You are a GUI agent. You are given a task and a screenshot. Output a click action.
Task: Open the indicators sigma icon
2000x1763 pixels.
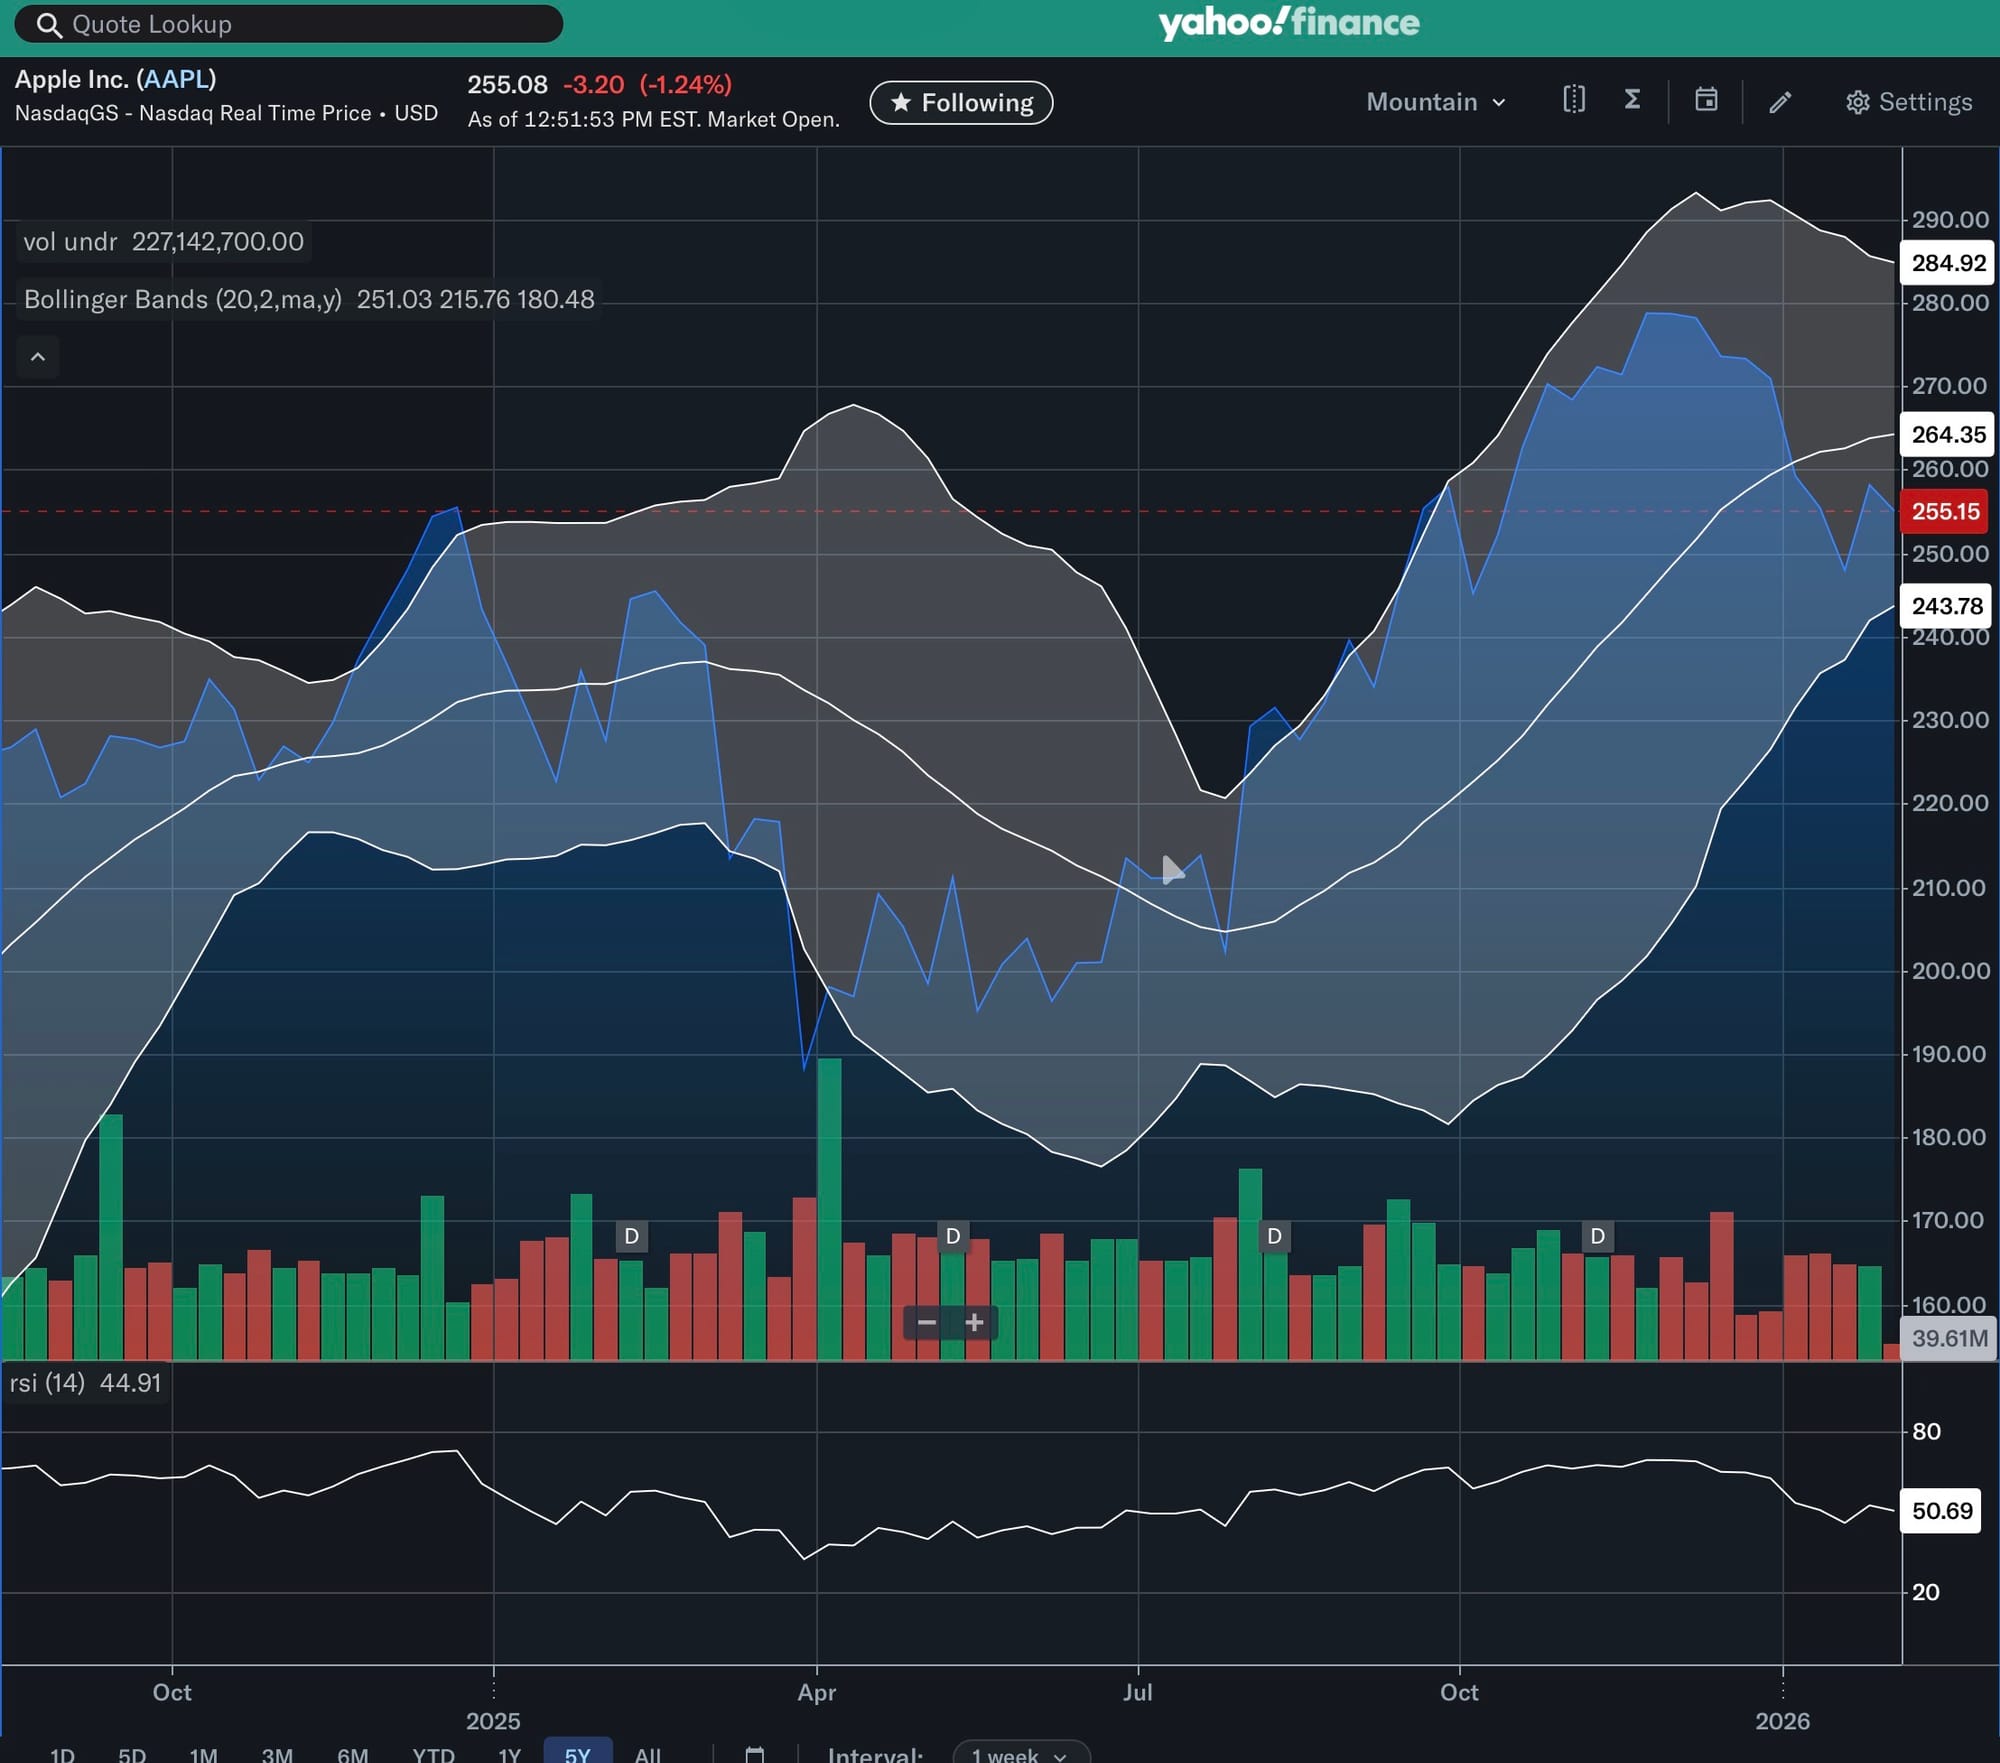pyautogui.click(x=1632, y=101)
